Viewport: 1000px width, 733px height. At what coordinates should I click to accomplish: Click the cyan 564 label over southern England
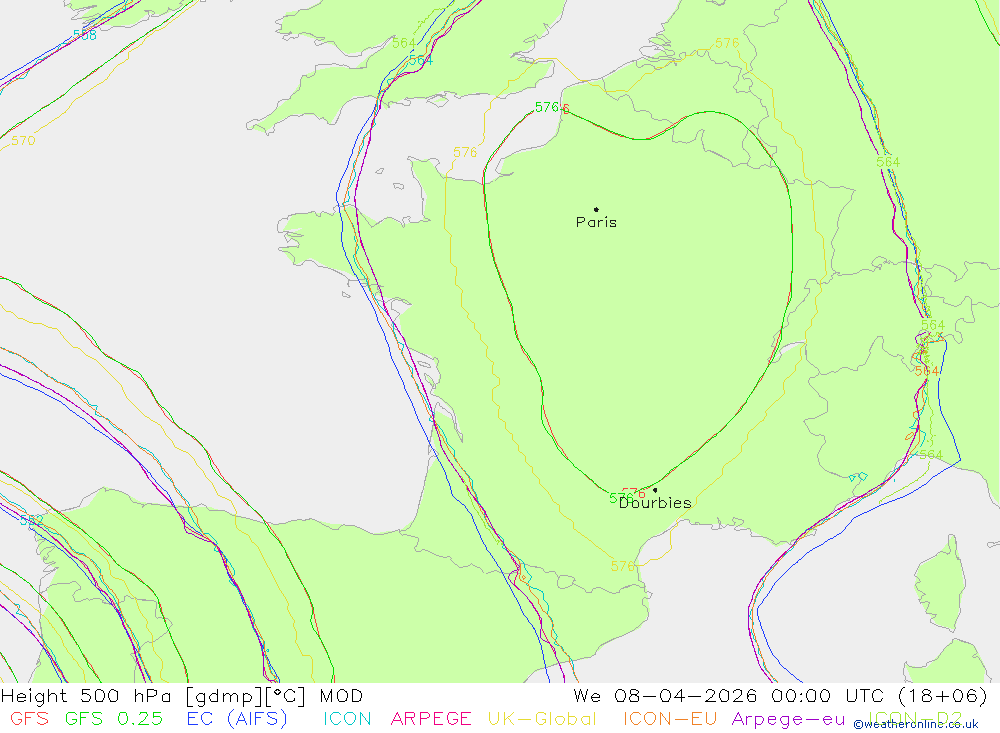click(x=420, y=60)
